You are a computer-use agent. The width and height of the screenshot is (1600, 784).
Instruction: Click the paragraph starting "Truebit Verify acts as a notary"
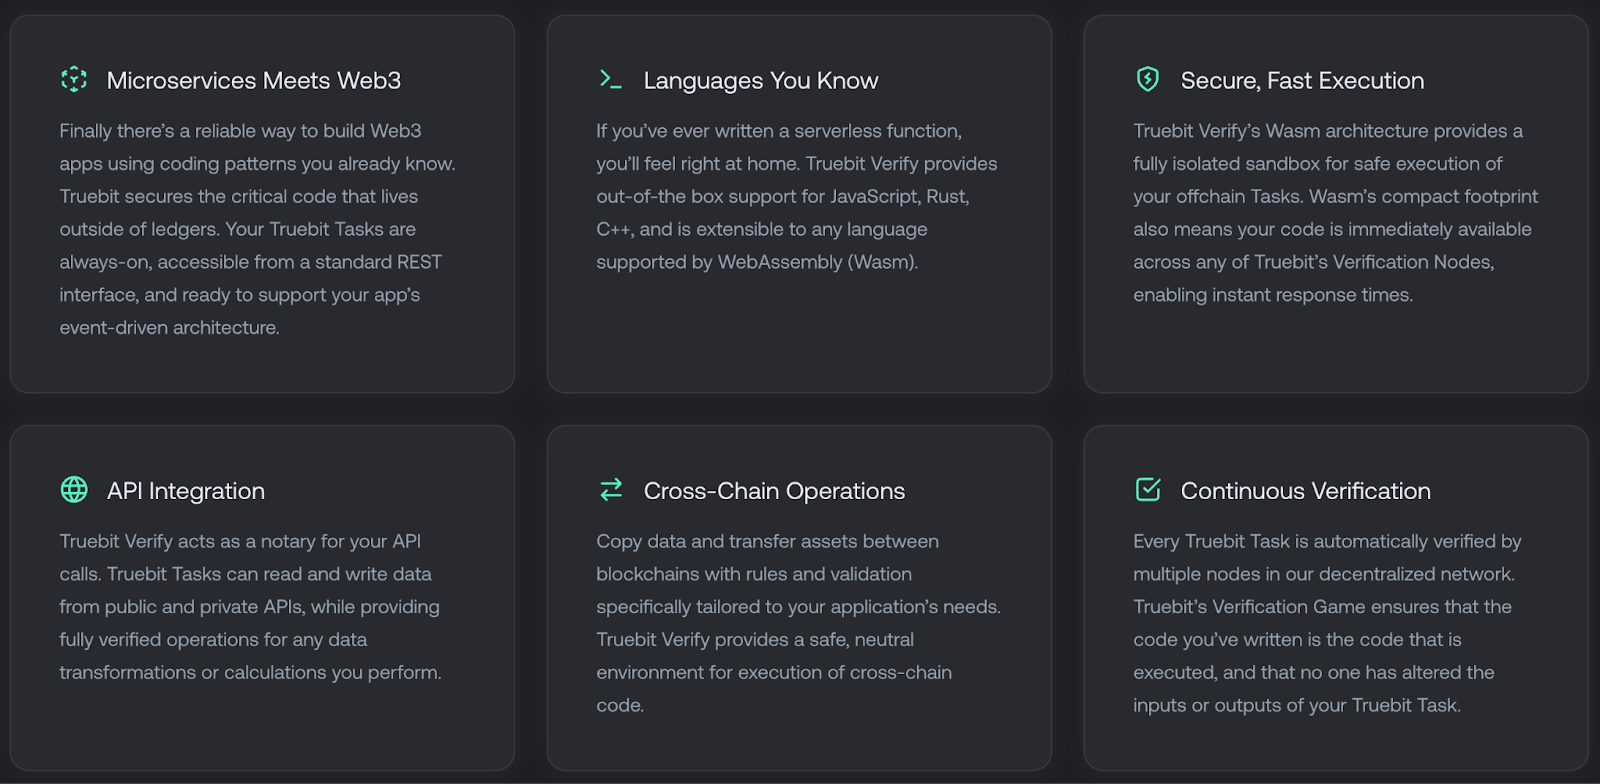(250, 606)
